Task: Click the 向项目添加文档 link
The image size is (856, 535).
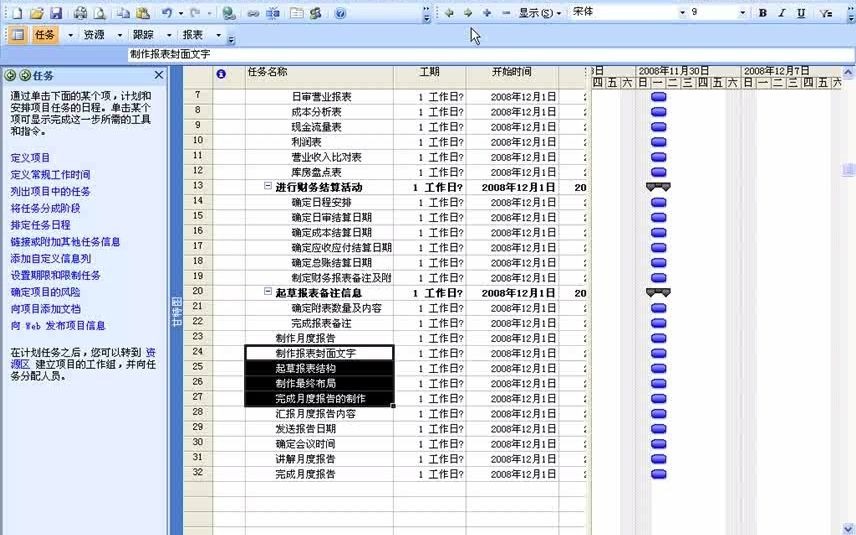Action: (x=45, y=309)
